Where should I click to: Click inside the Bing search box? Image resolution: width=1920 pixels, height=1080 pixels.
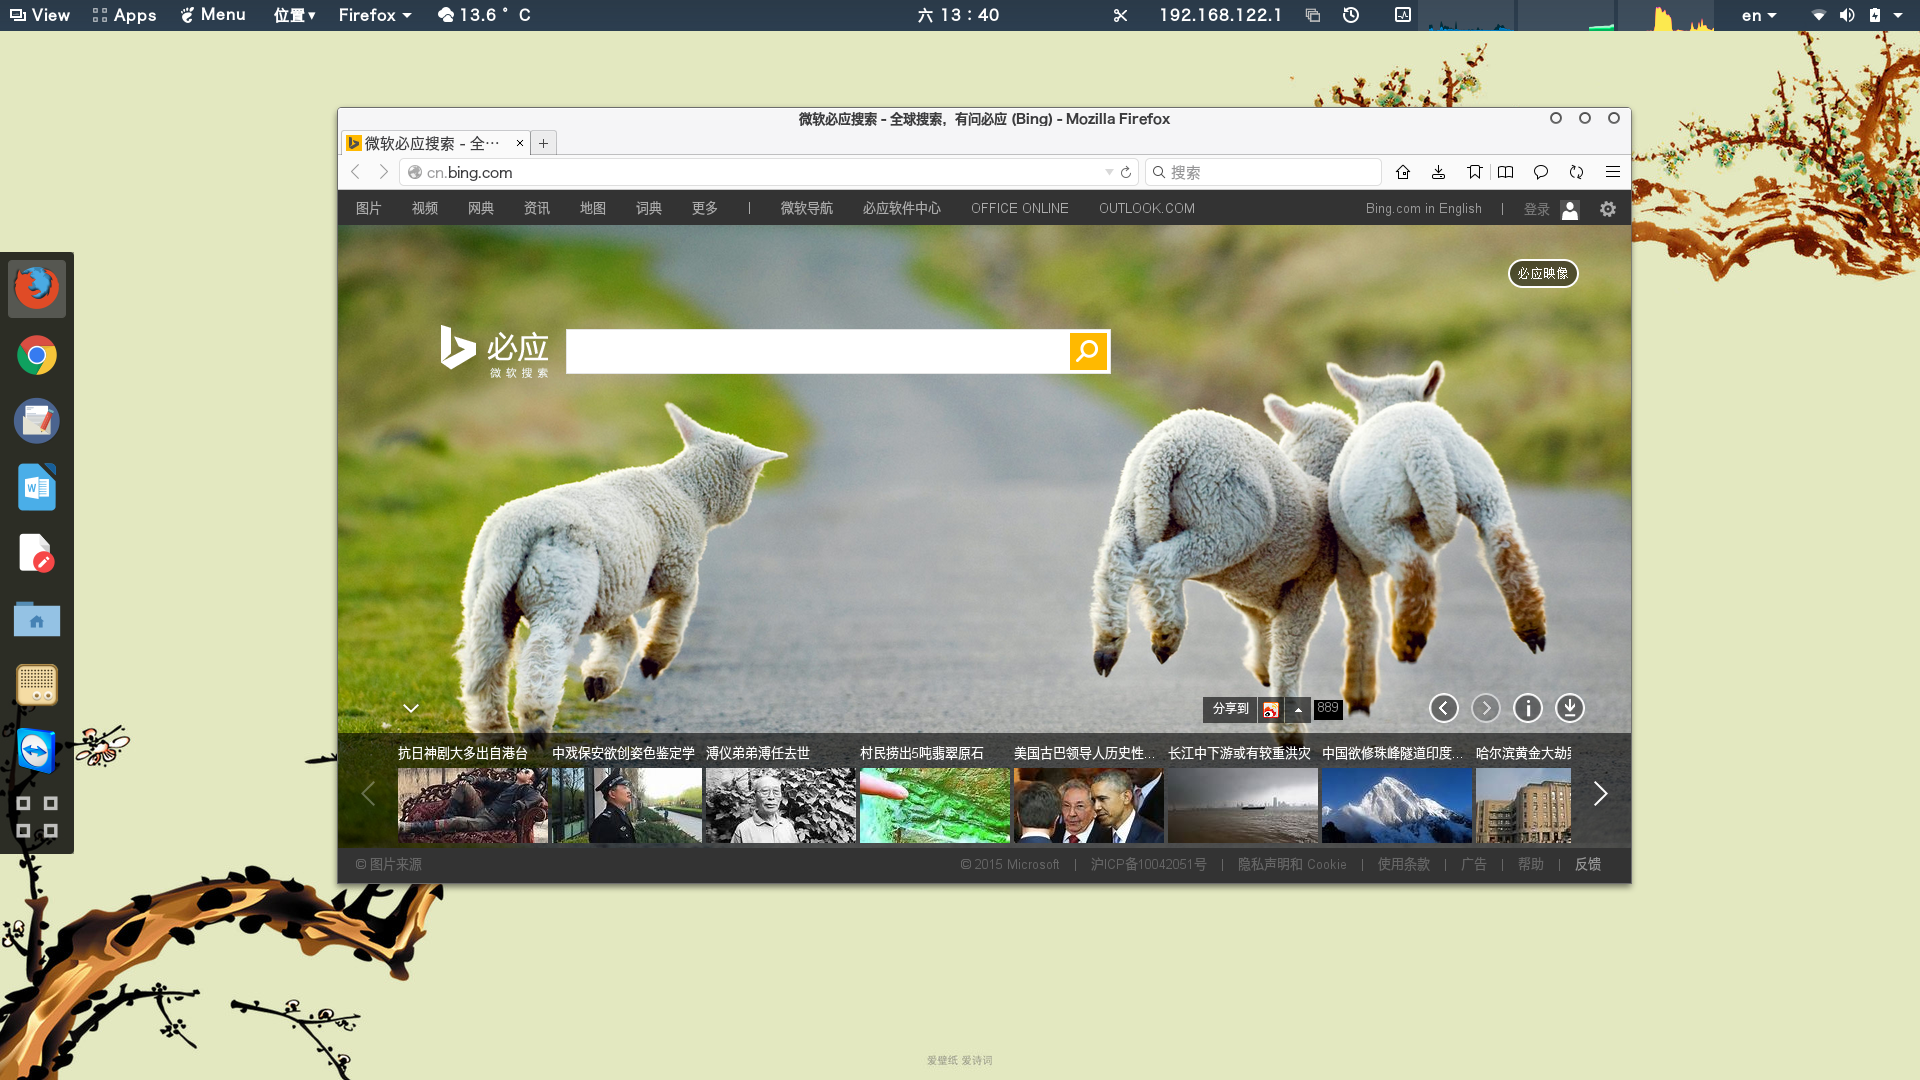click(x=817, y=351)
